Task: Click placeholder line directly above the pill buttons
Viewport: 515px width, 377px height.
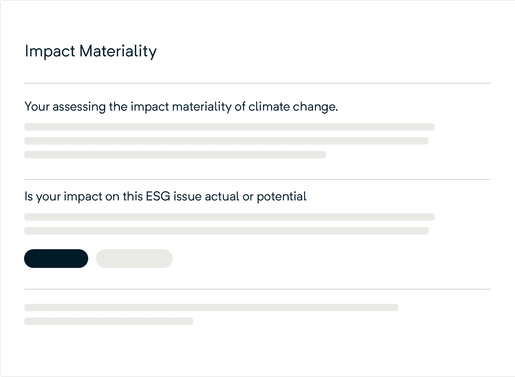Action: point(226,231)
